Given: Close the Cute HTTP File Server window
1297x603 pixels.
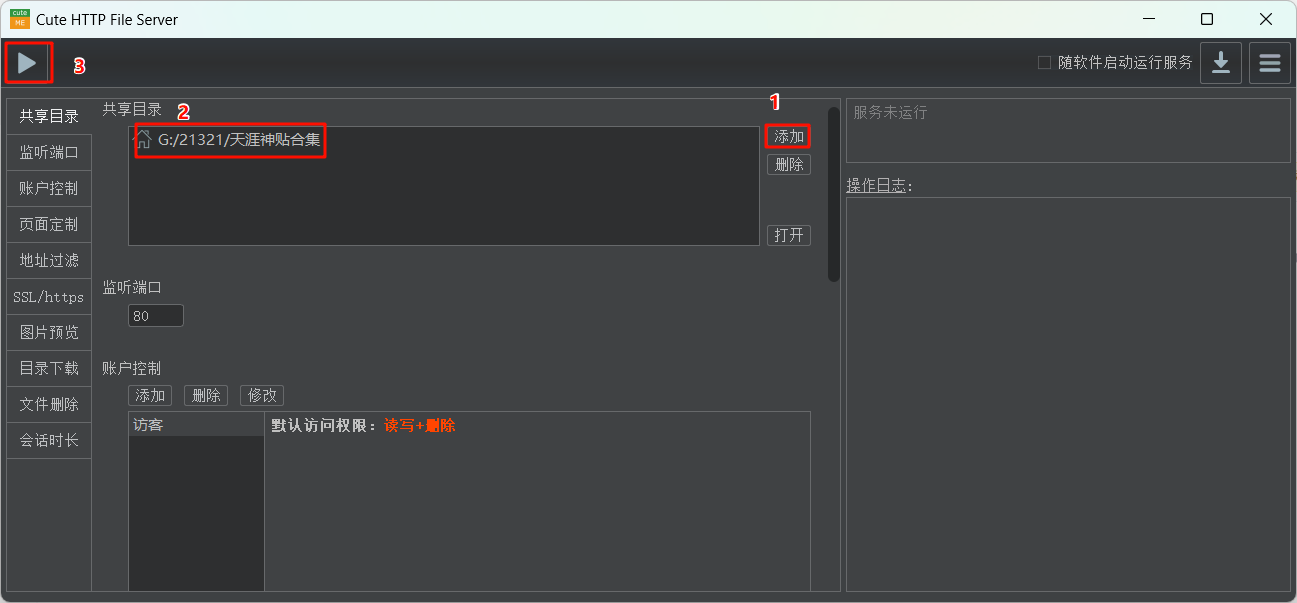Looking at the screenshot, I should [x=1266, y=19].
